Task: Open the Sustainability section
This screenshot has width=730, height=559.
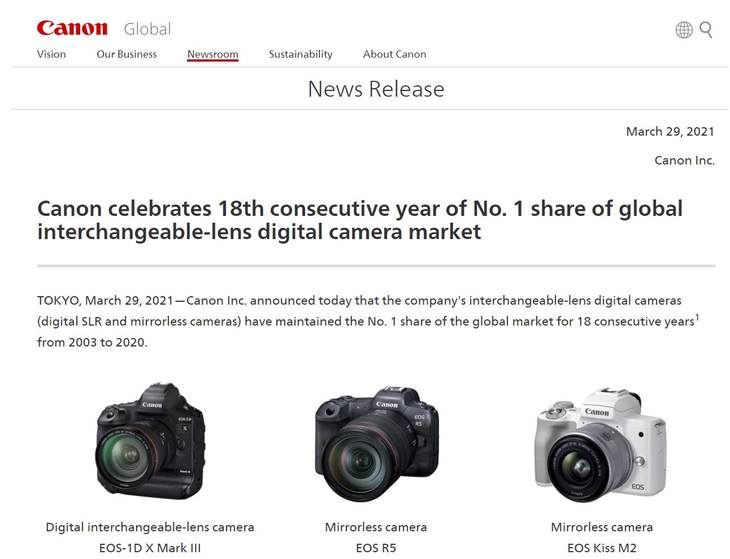Action: 301,54
